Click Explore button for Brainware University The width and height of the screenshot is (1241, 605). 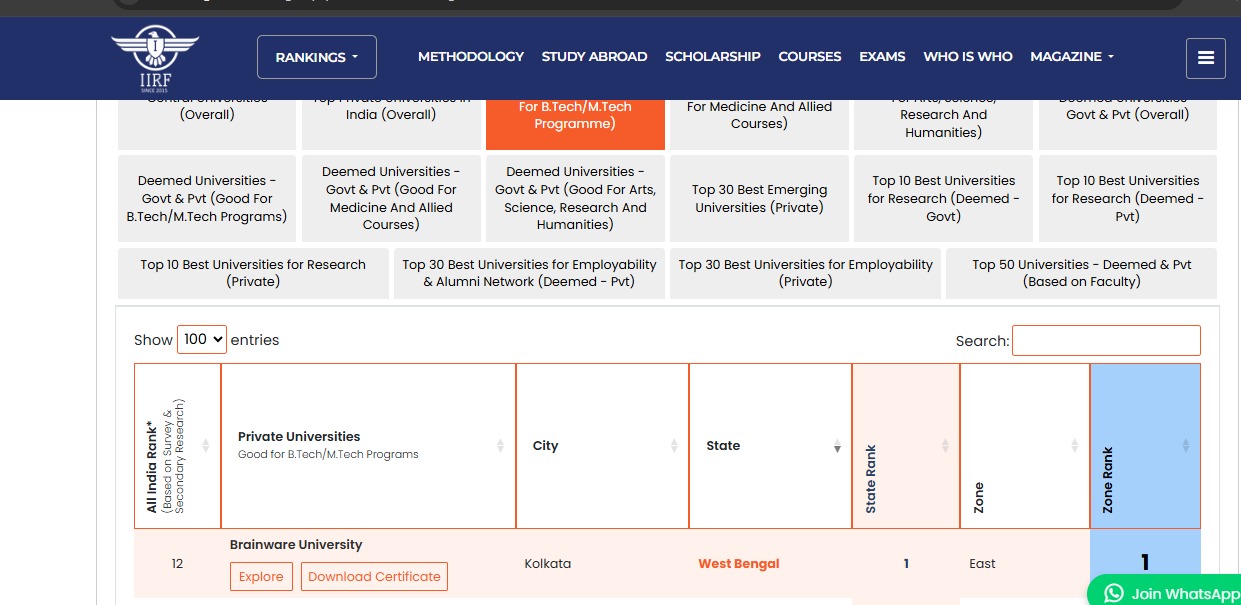click(x=261, y=577)
